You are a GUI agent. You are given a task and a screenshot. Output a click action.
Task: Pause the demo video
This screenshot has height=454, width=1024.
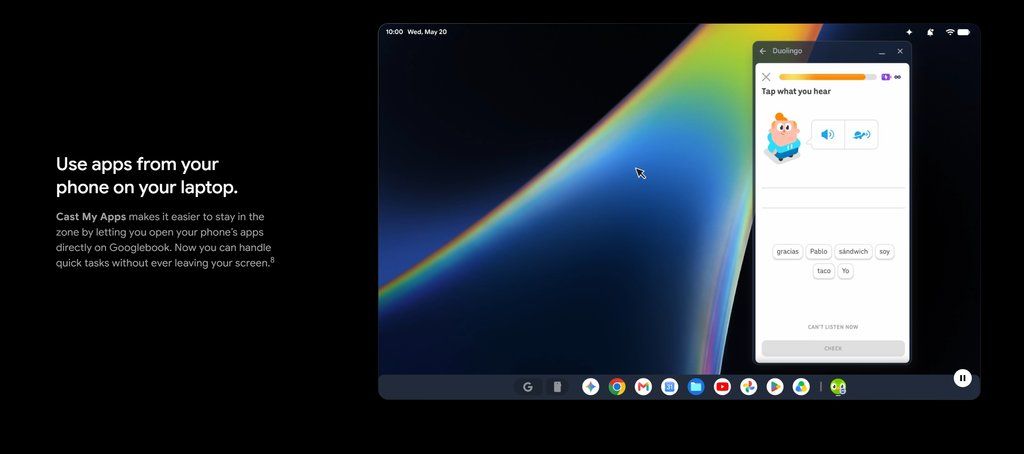click(962, 378)
